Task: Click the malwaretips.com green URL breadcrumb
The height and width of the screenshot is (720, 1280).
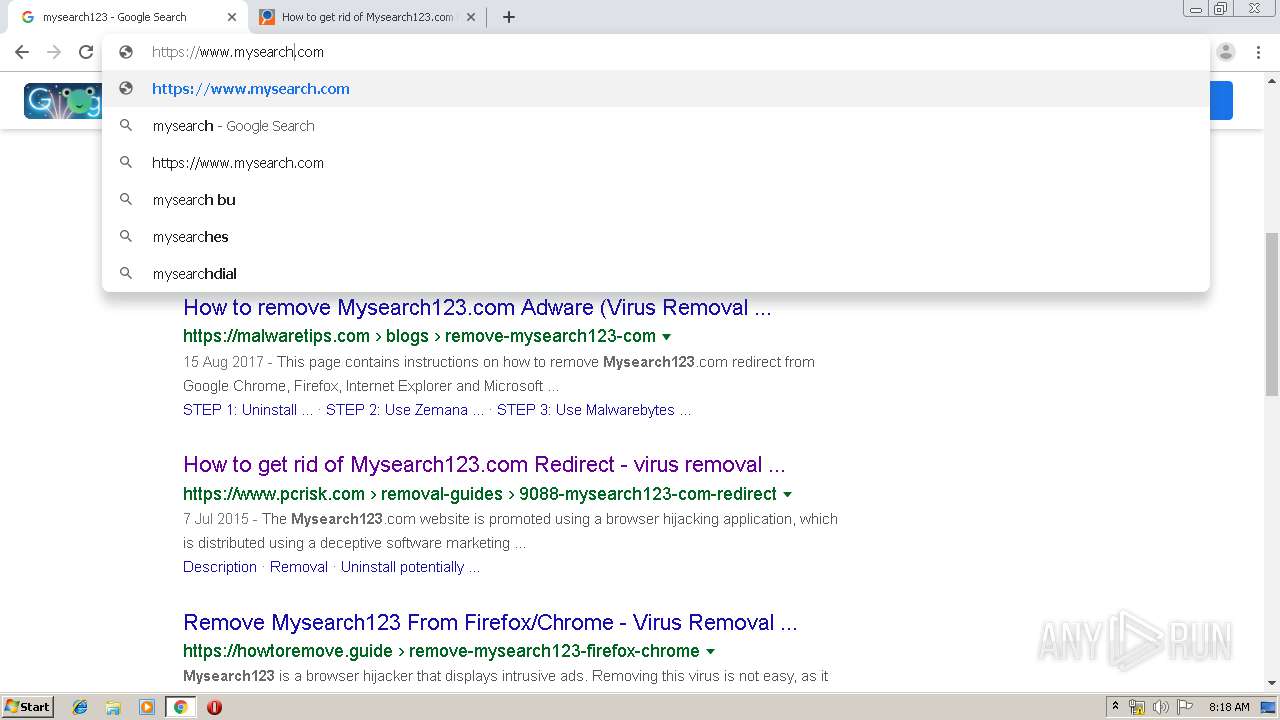Action: point(419,336)
